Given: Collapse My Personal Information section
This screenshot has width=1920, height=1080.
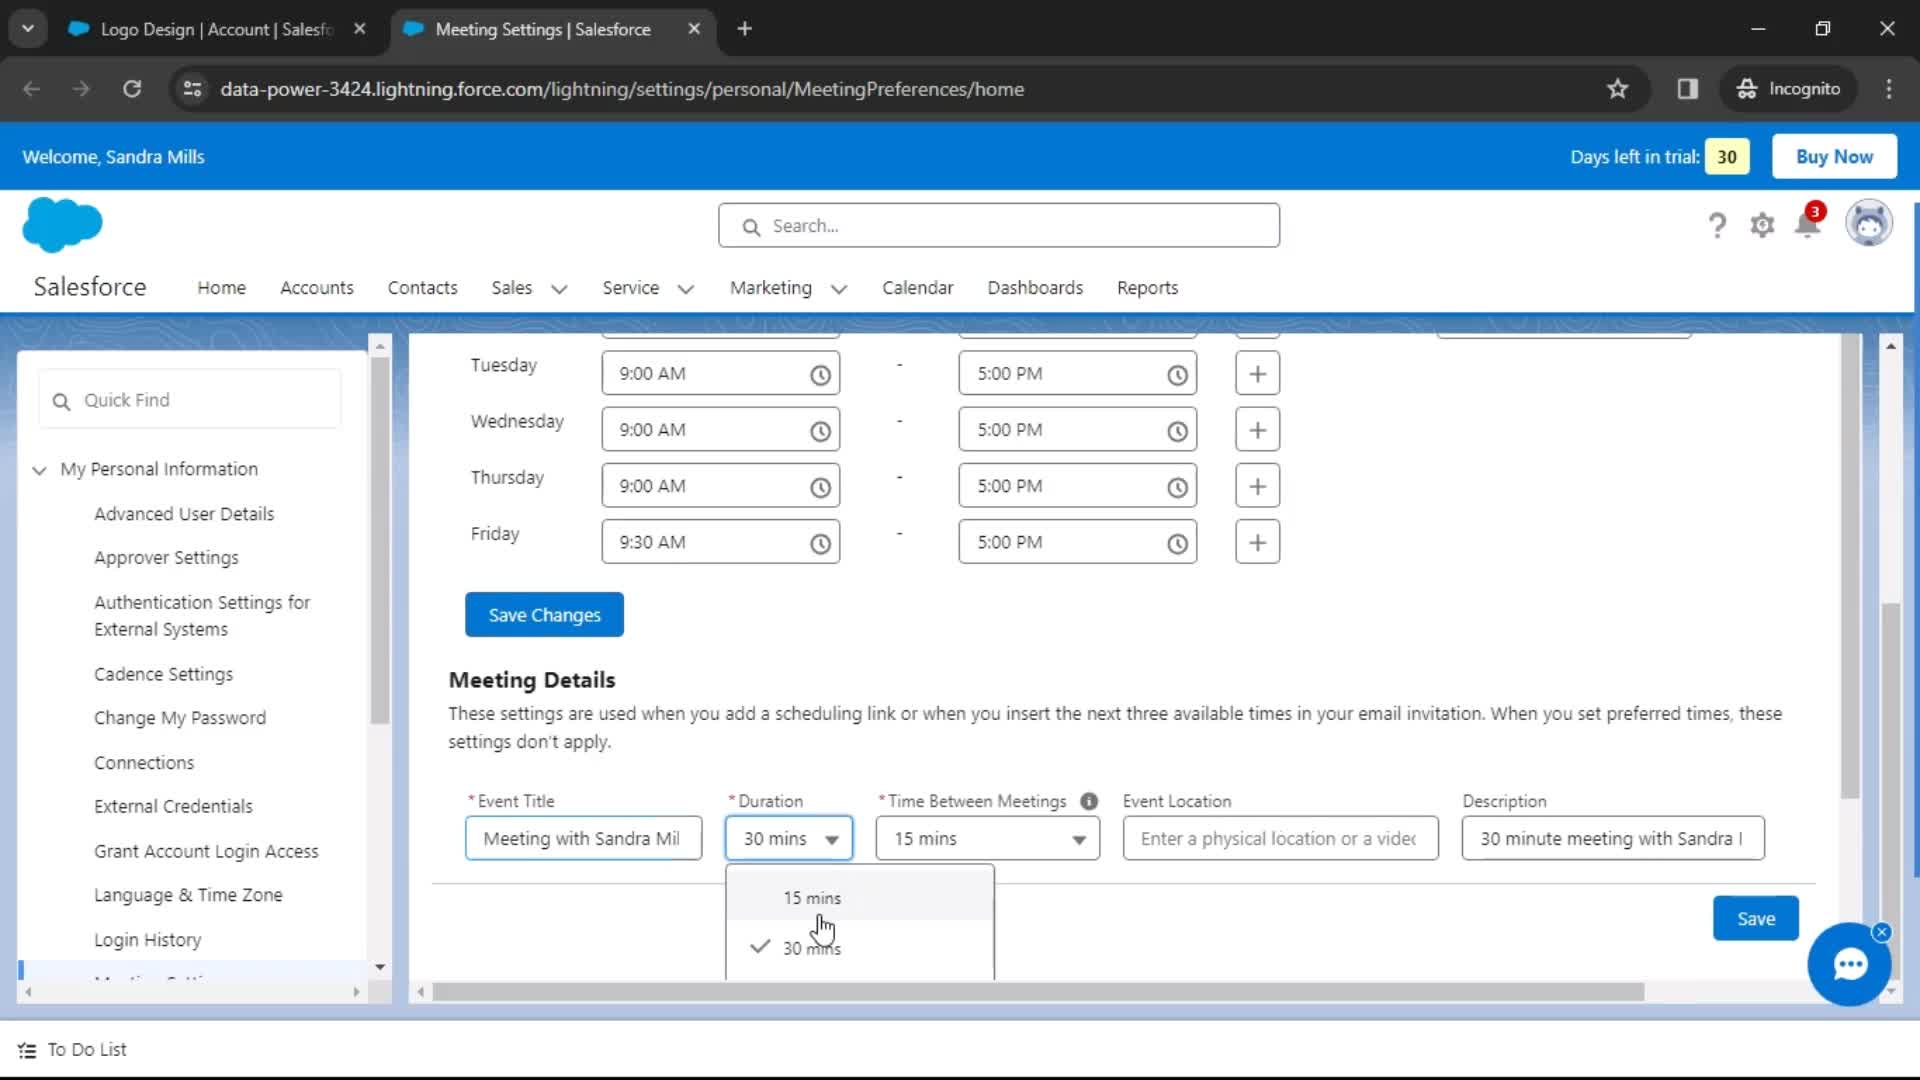Looking at the screenshot, I should pos(39,470).
